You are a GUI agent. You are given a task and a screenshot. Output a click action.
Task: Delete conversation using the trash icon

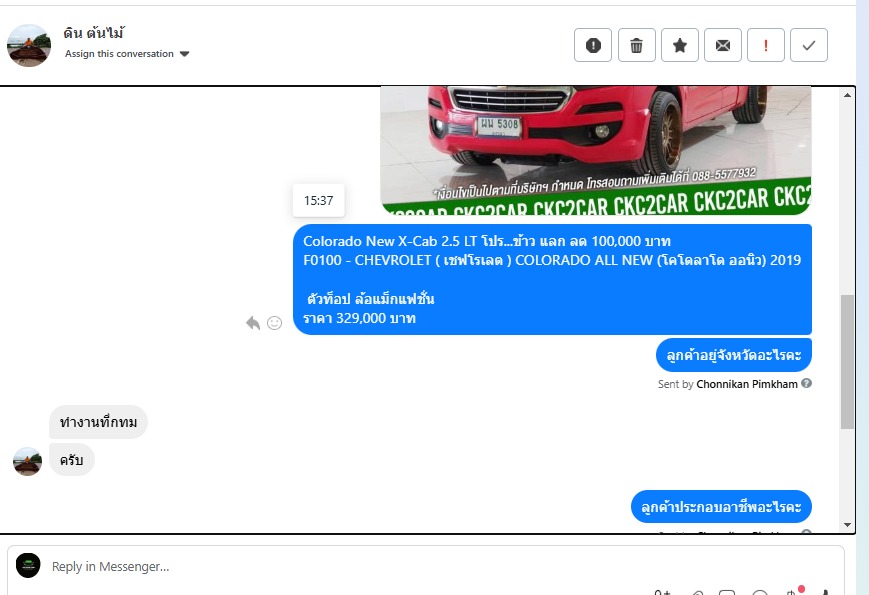click(636, 45)
